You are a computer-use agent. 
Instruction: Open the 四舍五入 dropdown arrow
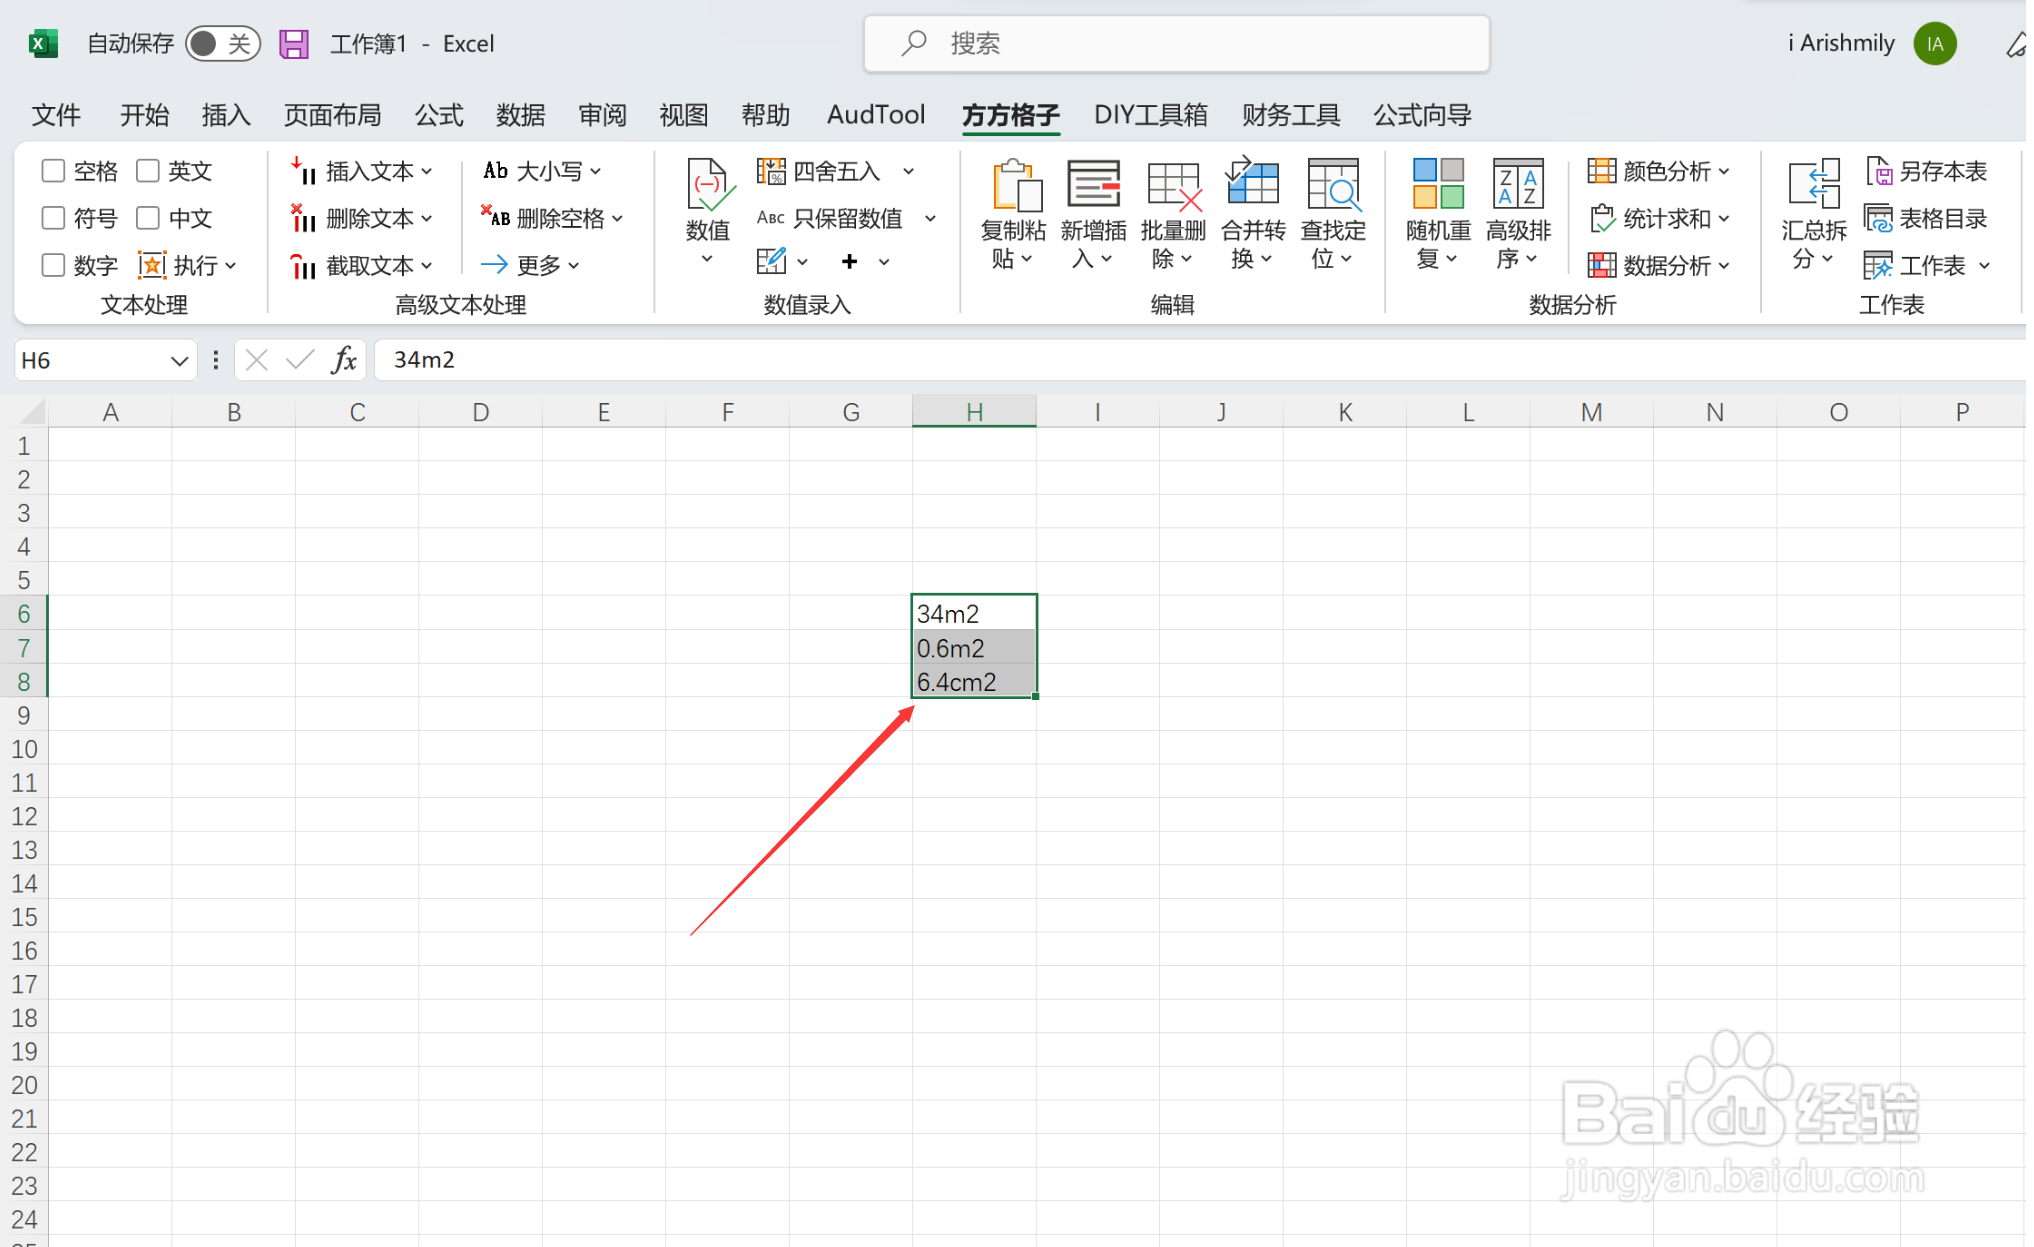(908, 172)
